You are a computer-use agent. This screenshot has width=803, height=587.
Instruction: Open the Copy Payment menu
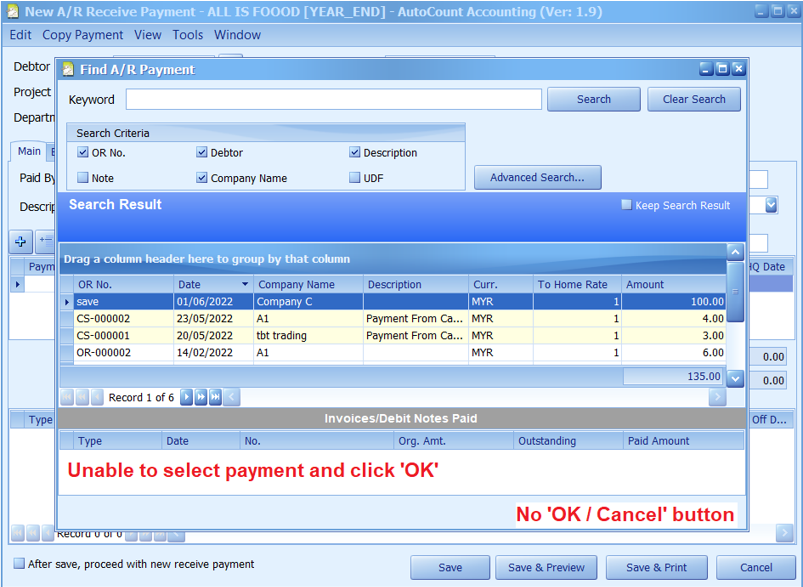[x=83, y=35]
